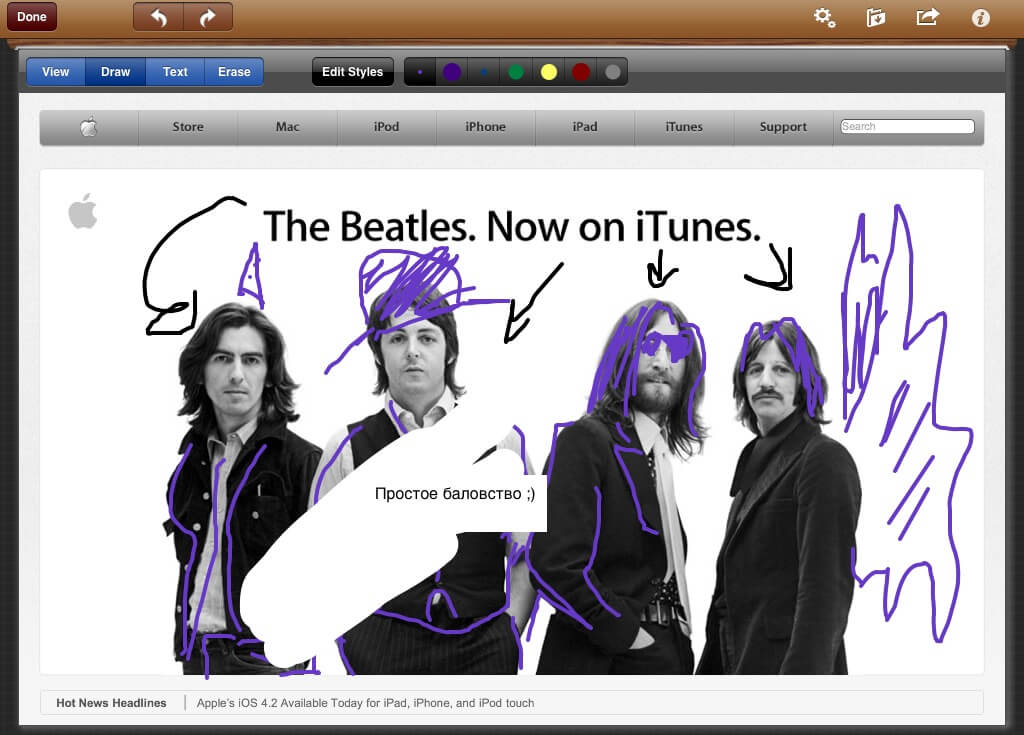Open the iPhone navigation item
The width and height of the screenshot is (1024, 735).
485,127
